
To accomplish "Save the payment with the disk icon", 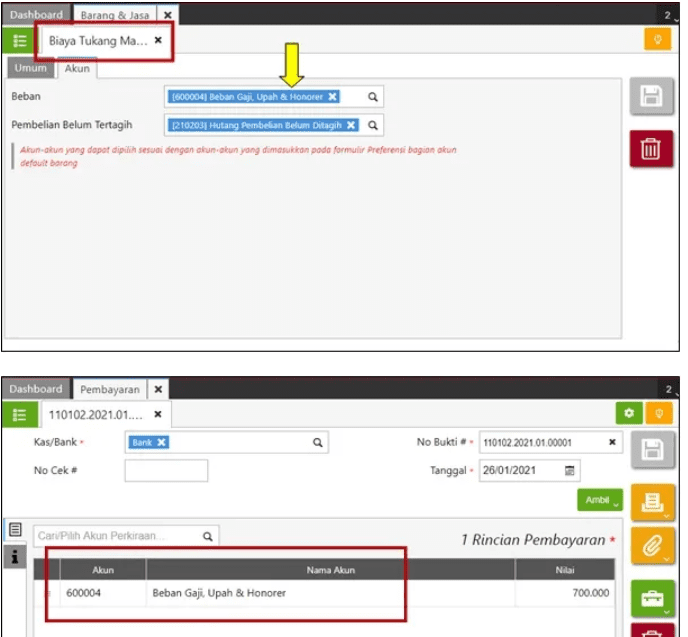I will (652, 450).
